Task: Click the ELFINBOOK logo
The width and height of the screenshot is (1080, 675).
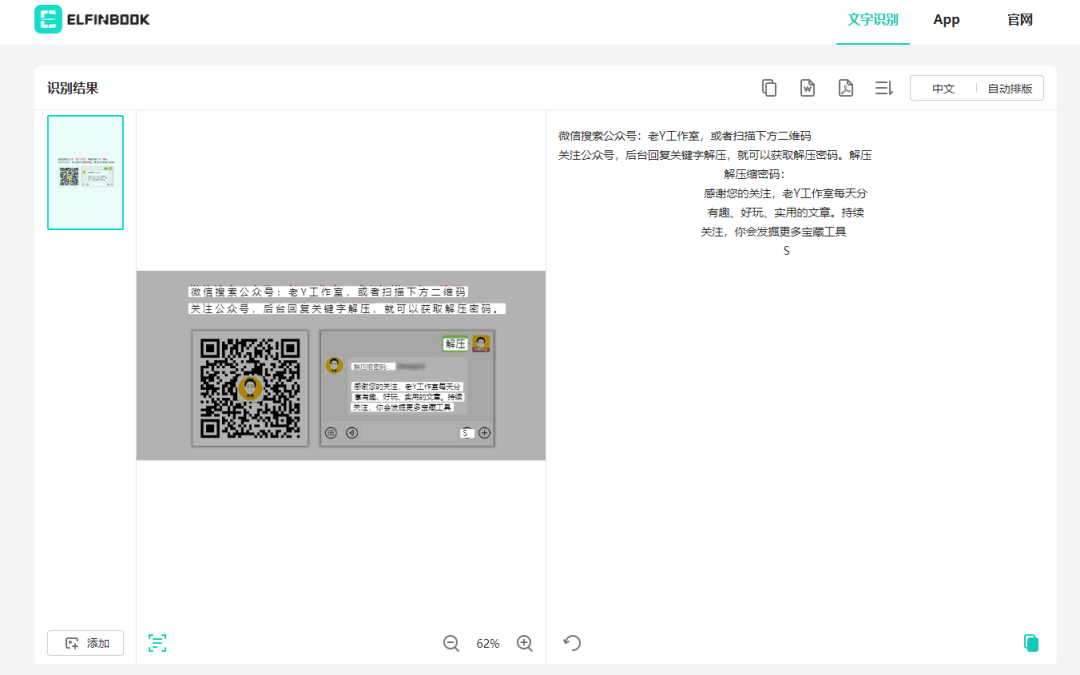Action: pyautogui.click(x=92, y=19)
